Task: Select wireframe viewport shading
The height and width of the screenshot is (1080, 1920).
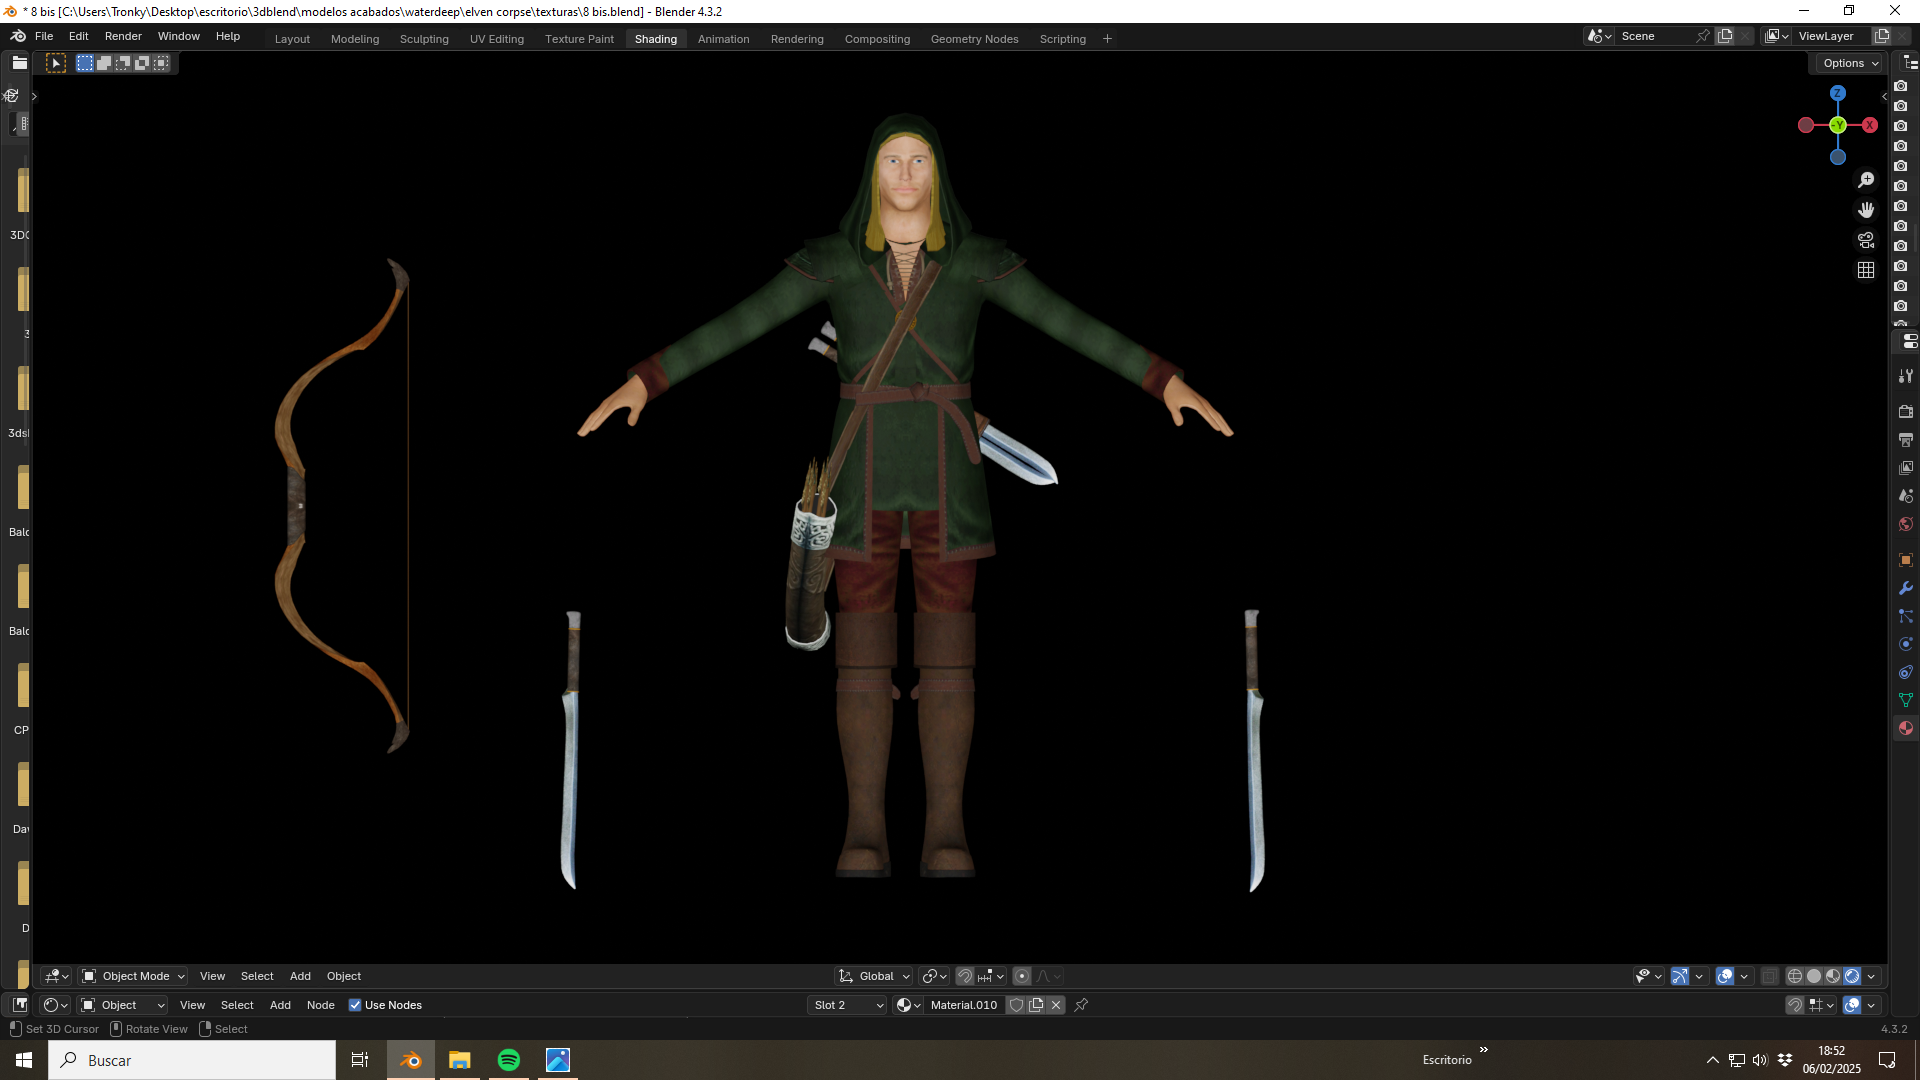Action: 1795,976
